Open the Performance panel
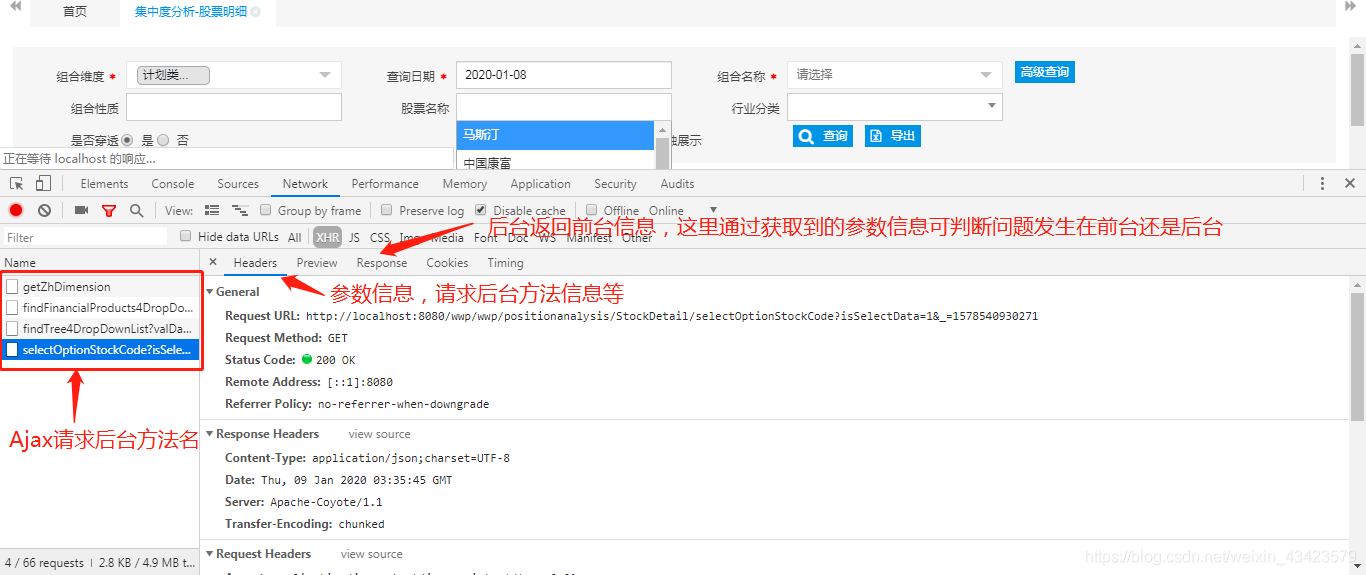This screenshot has width=1366, height=575. 385,184
